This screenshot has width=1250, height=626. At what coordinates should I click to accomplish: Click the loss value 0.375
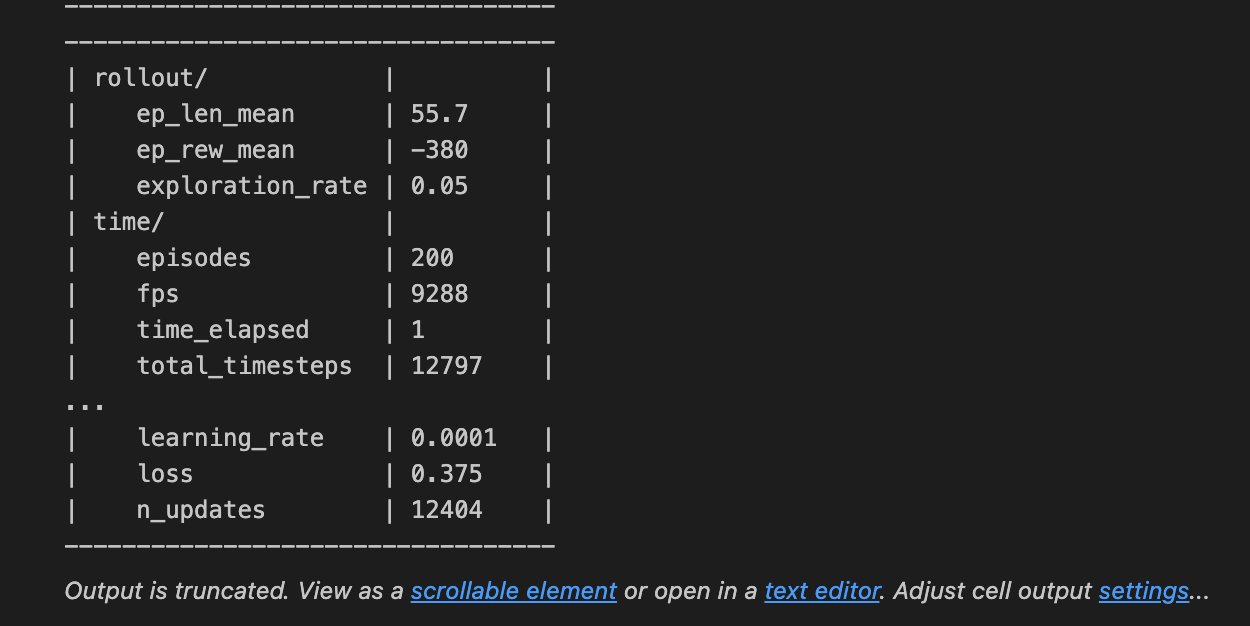tap(446, 474)
